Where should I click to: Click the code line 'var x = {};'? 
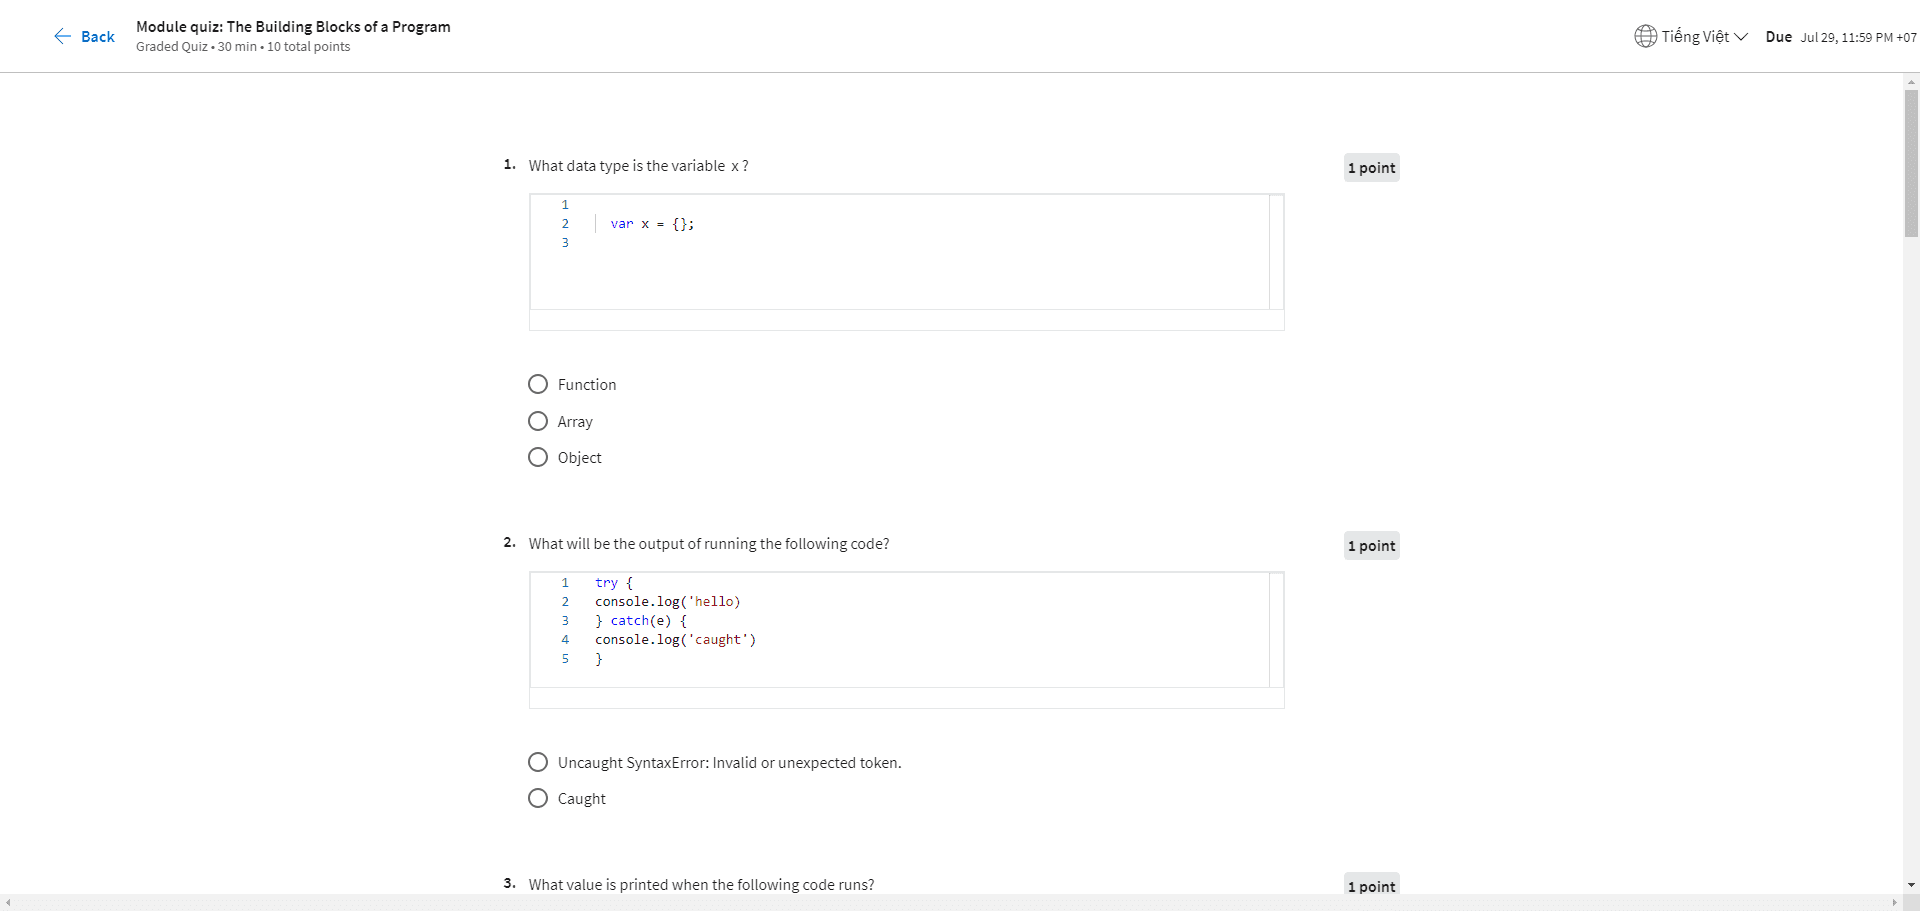(652, 224)
